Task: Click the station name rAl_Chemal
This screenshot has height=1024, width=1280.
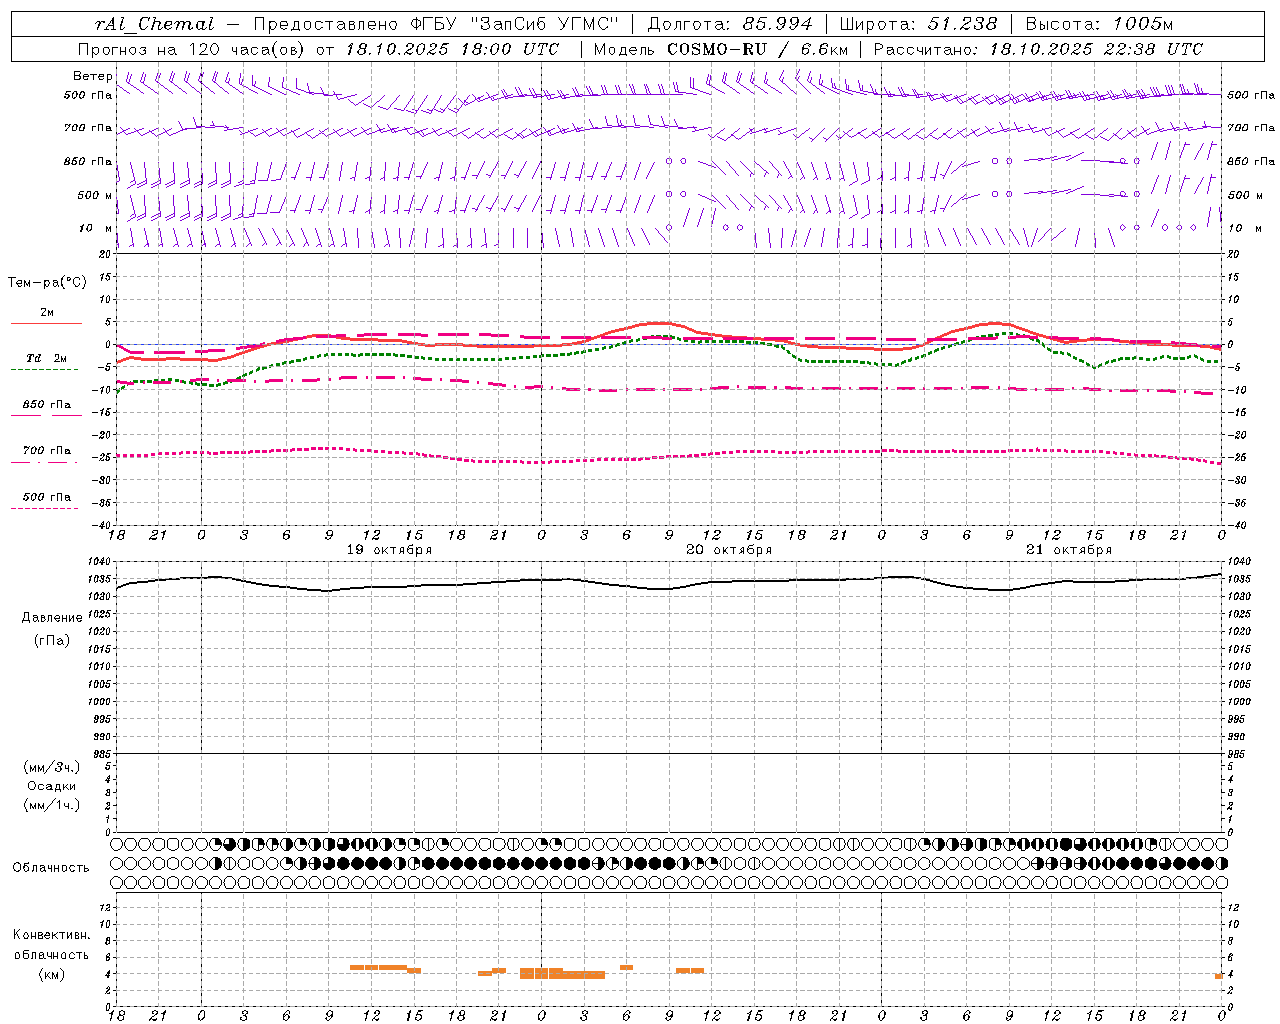Action: [x=155, y=24]
